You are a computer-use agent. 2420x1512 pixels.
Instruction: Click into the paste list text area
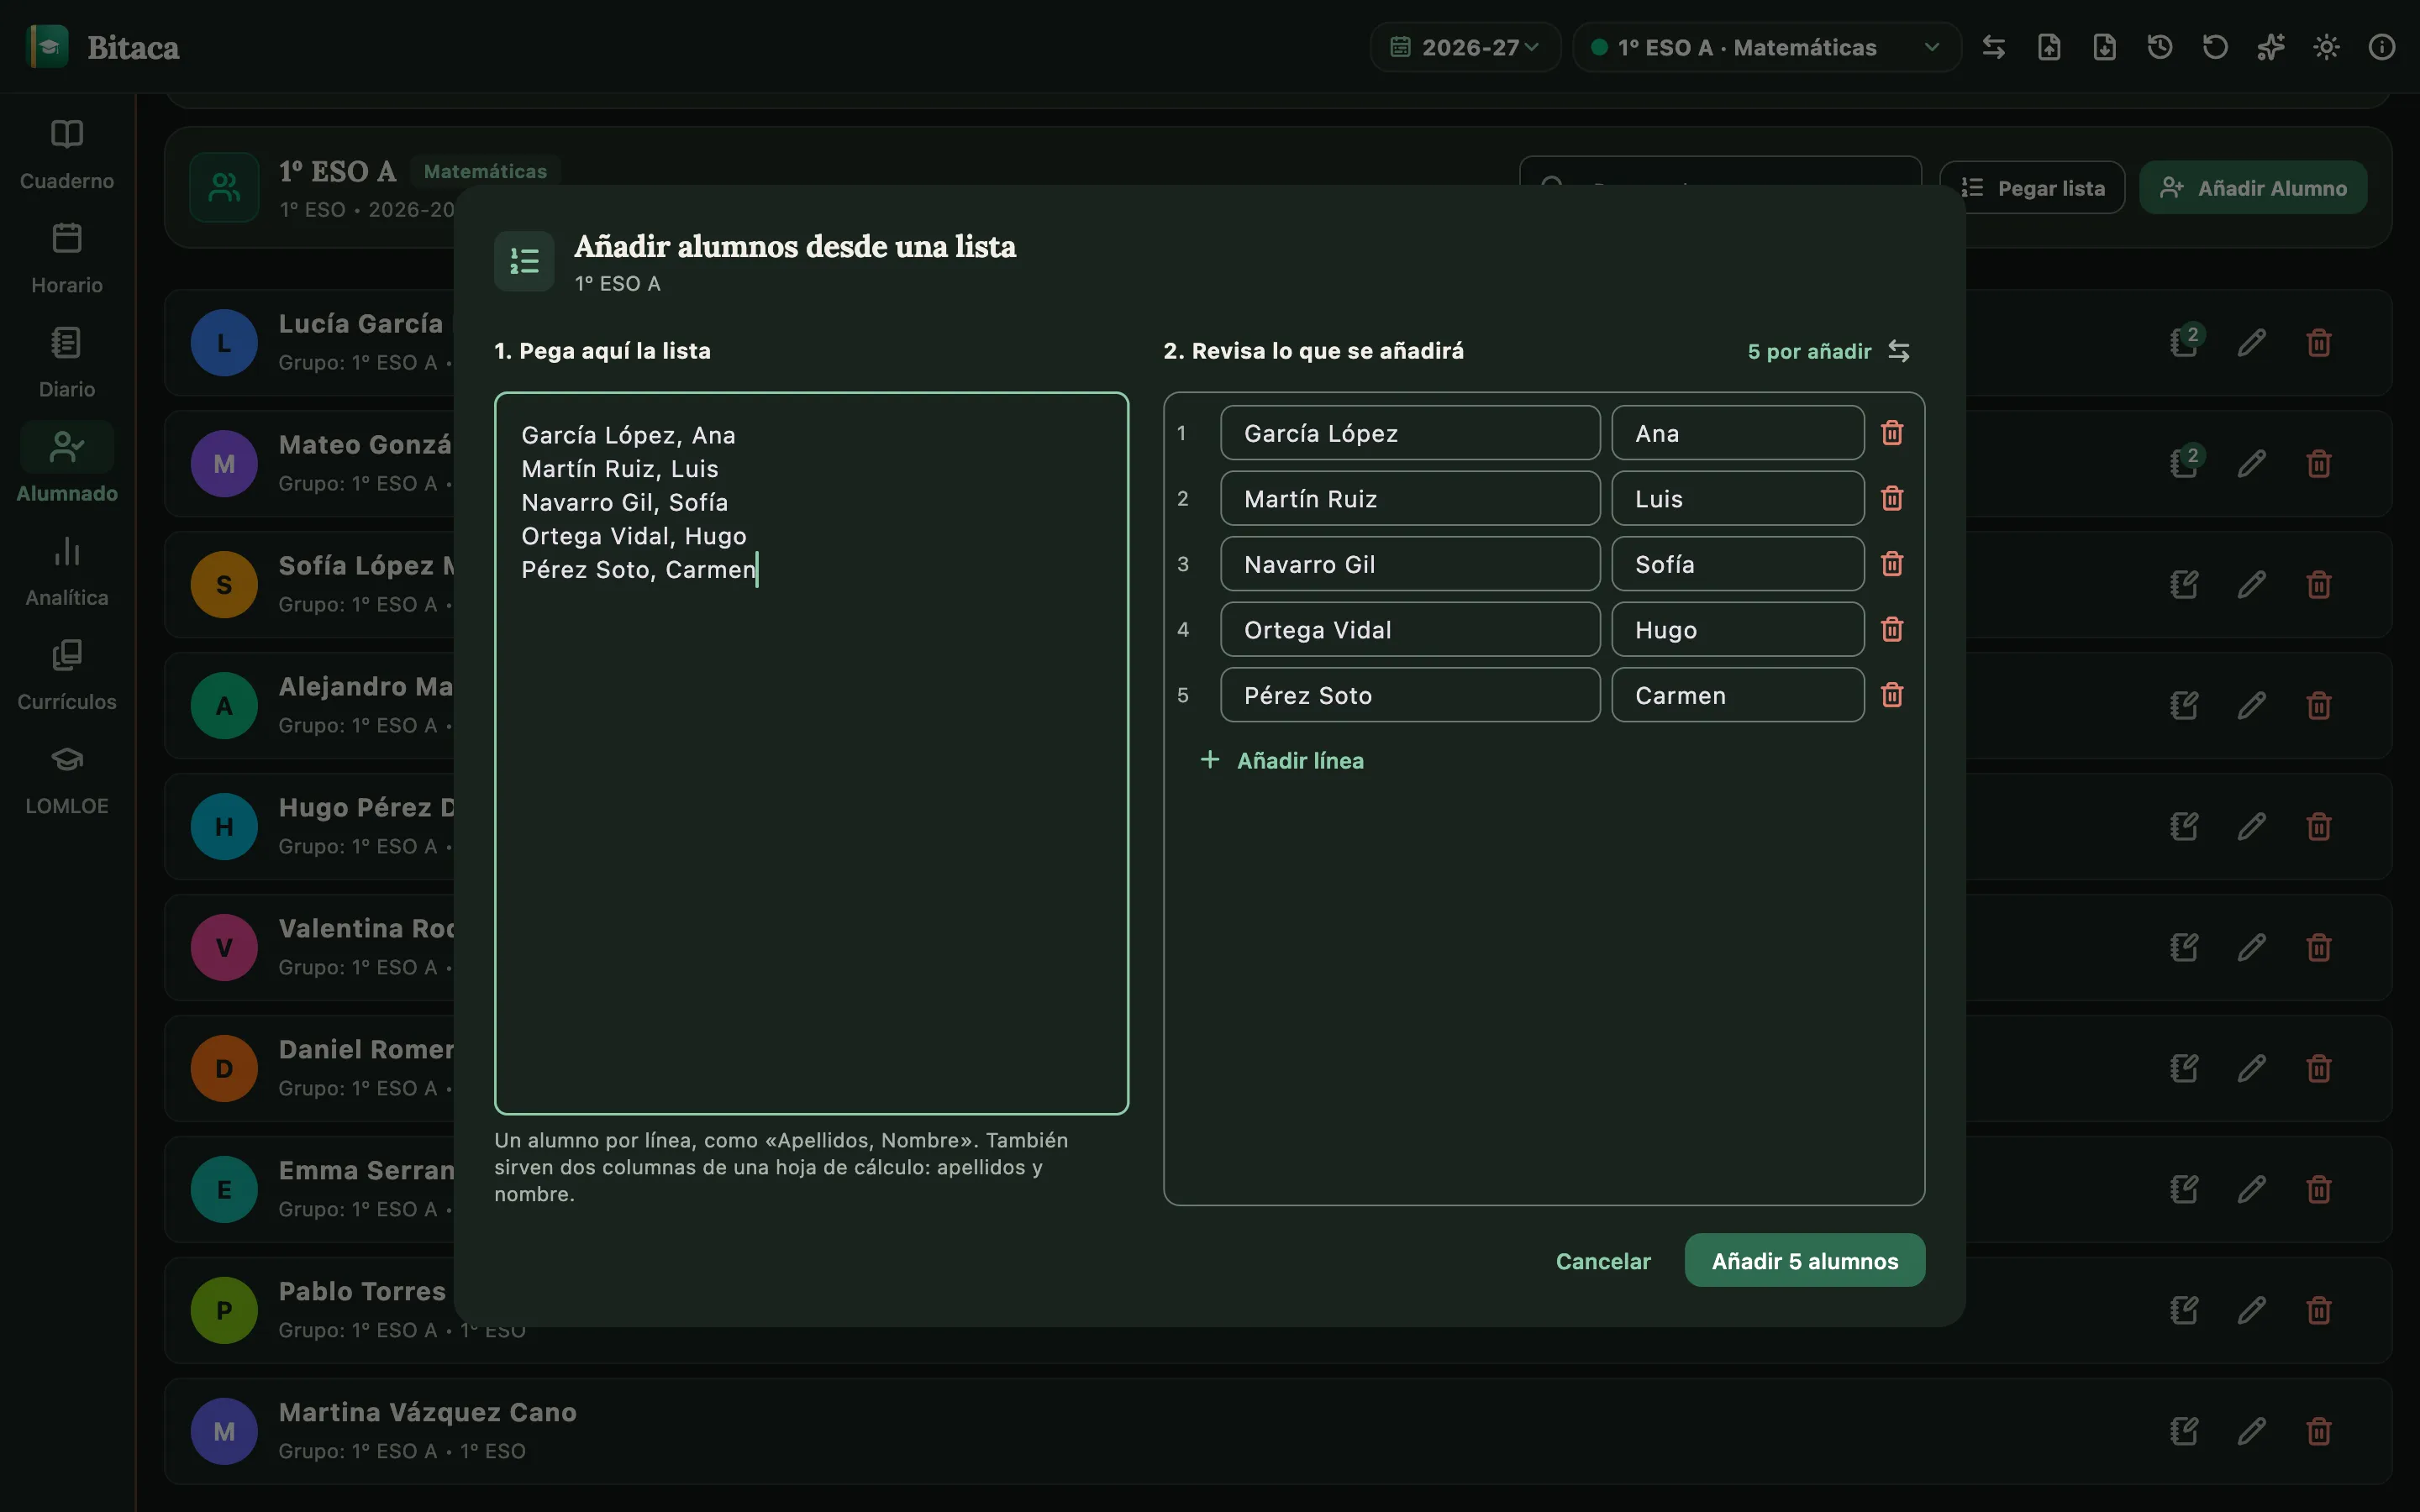(x=811, y=753)
